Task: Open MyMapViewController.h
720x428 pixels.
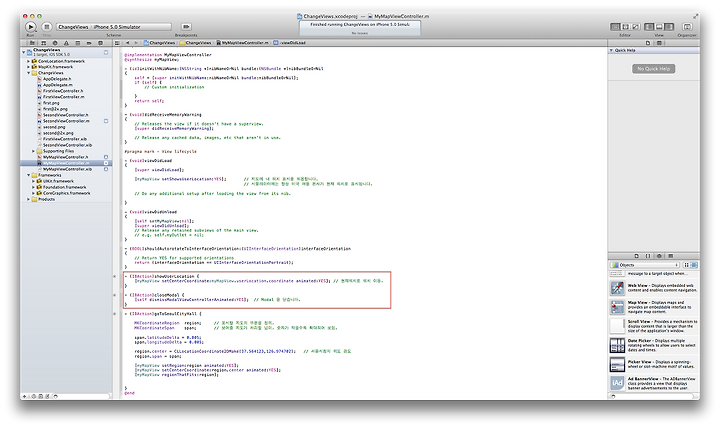Action: (x=65, y=157)
